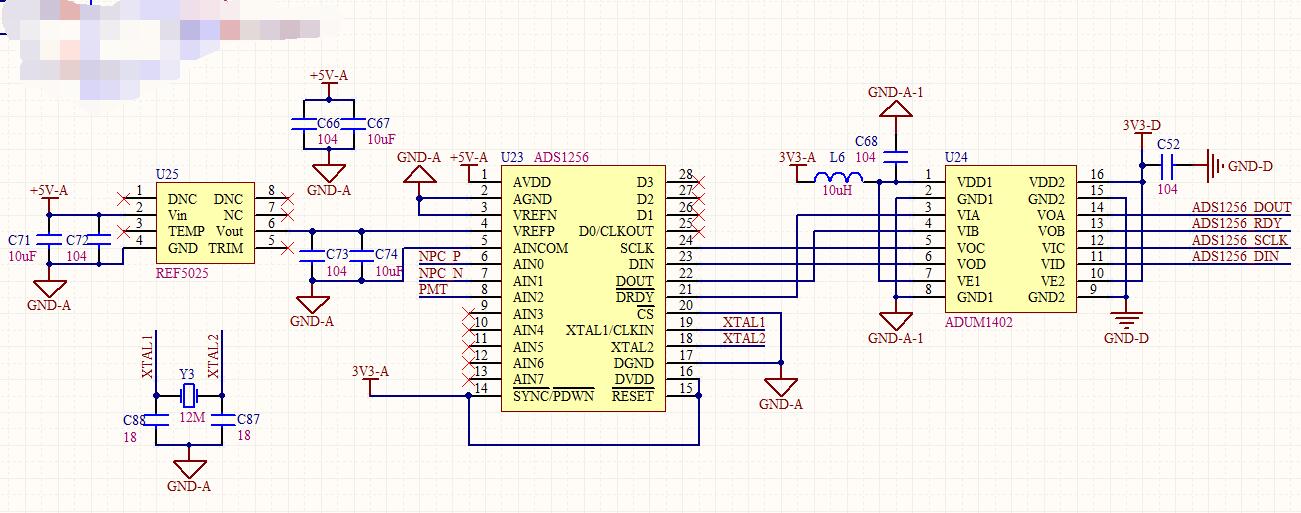Screen dimensions: 1301x513
Task: Click the PMT net label
Action: pyautogui.click(x=432, y=289)
